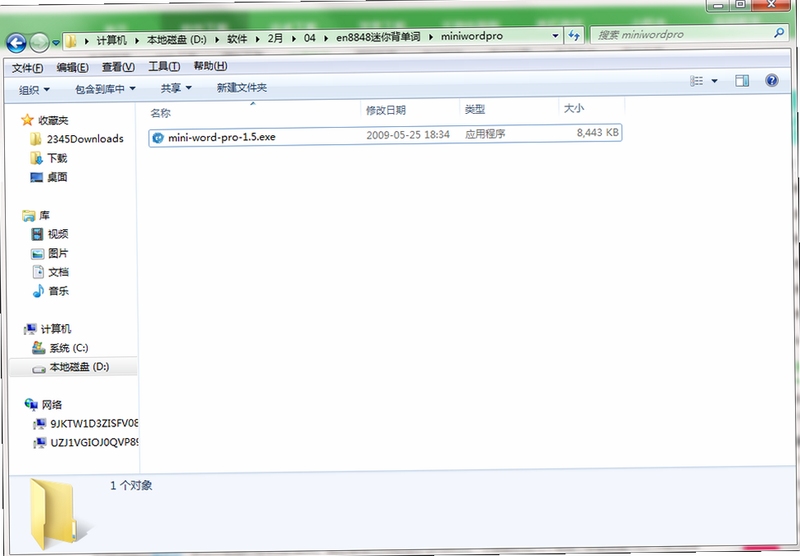Click the 库 libraries icon

[29, 216]
